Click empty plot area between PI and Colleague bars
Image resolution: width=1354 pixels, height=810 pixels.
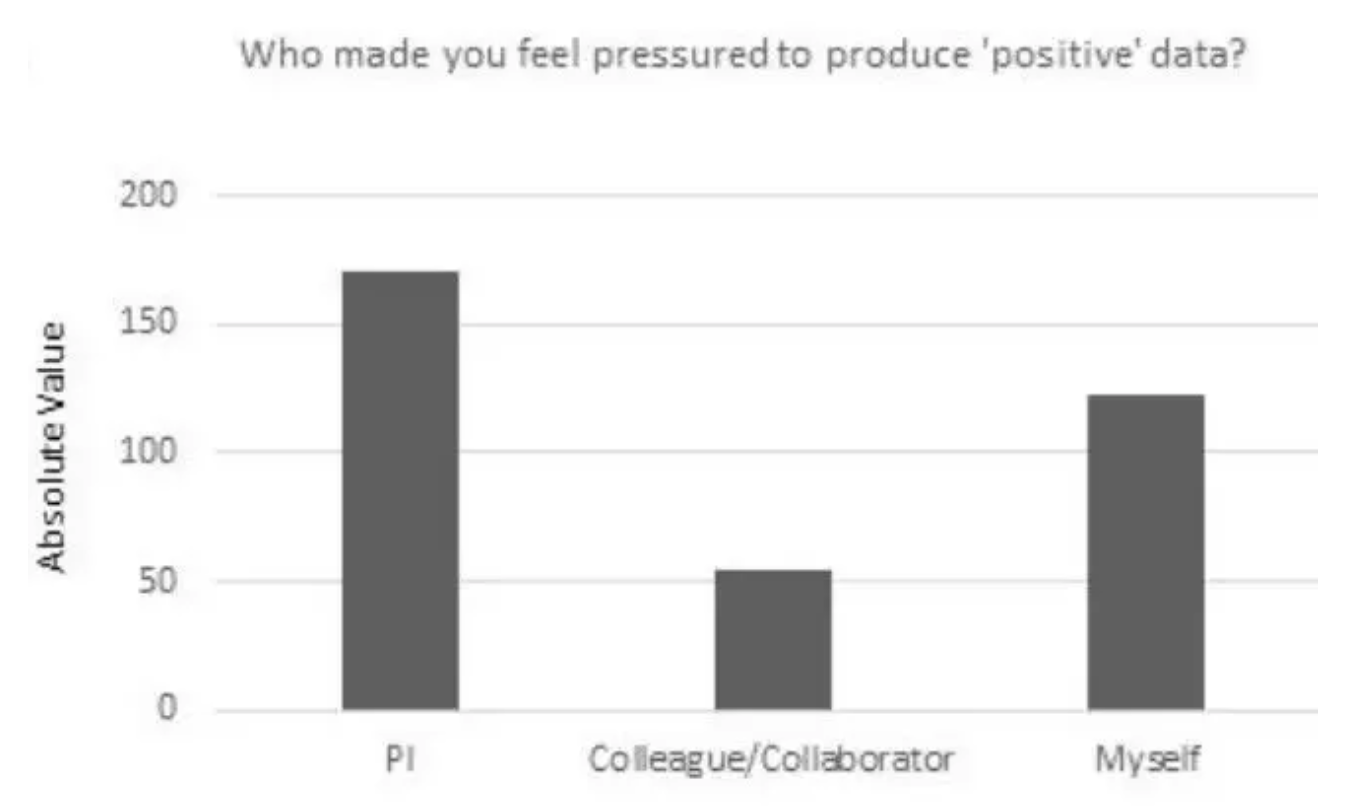(x=587, y=450)
